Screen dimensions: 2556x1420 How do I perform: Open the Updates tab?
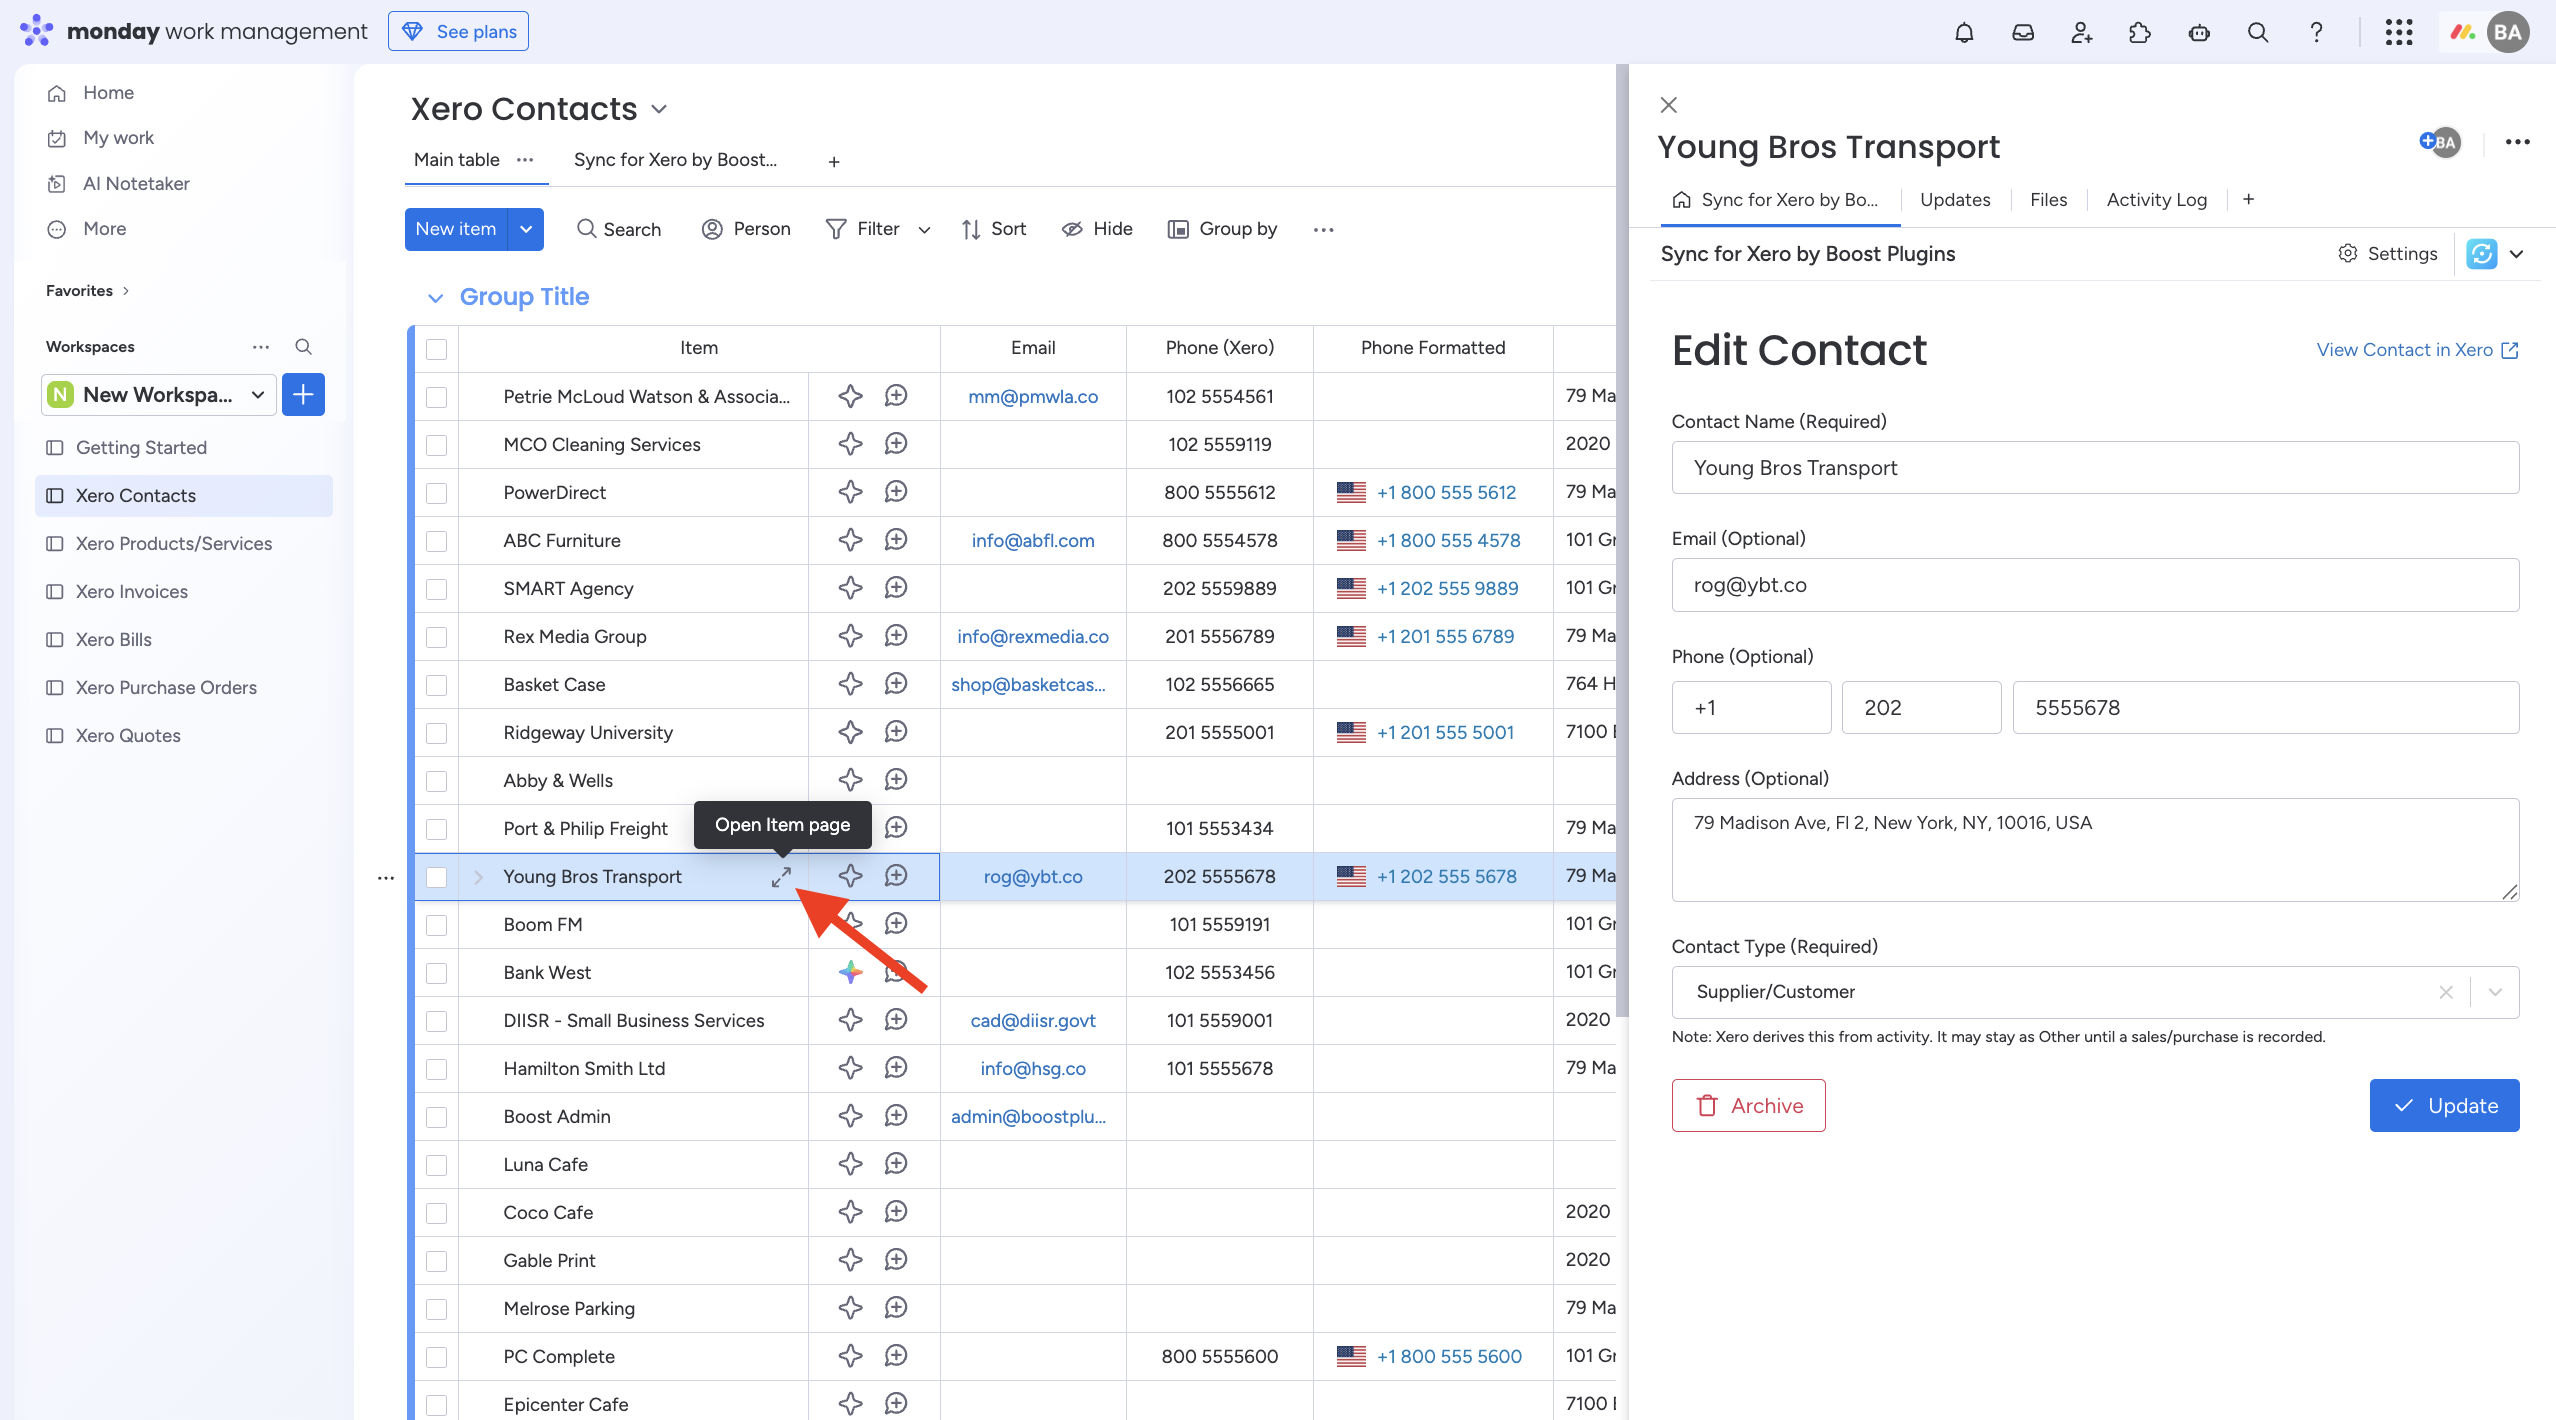click(1954, 200)
